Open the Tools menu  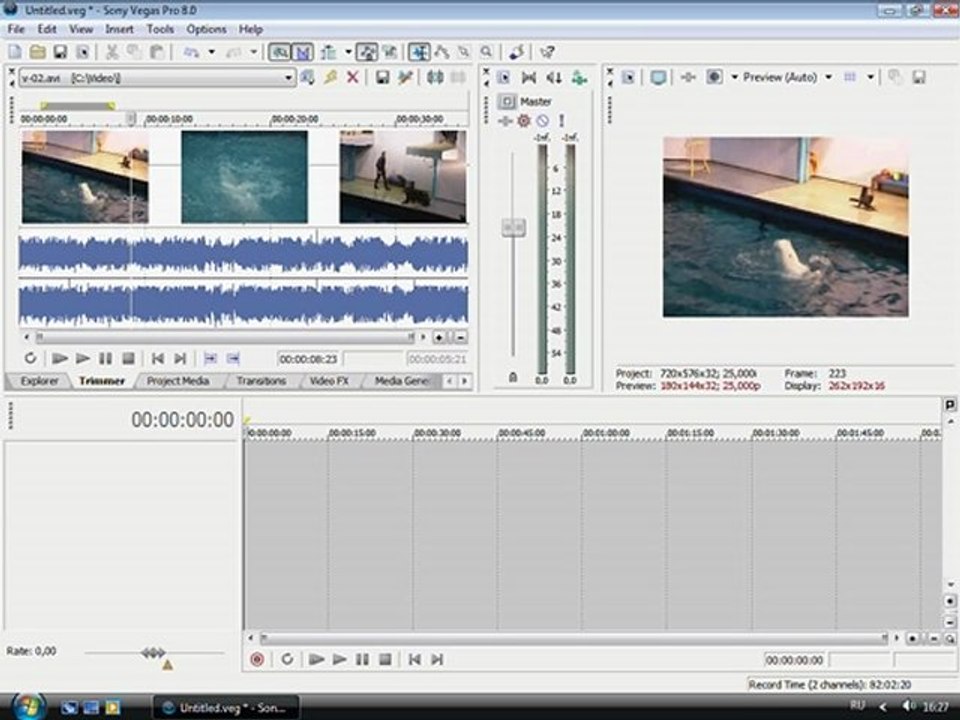[x=160, y=29]
